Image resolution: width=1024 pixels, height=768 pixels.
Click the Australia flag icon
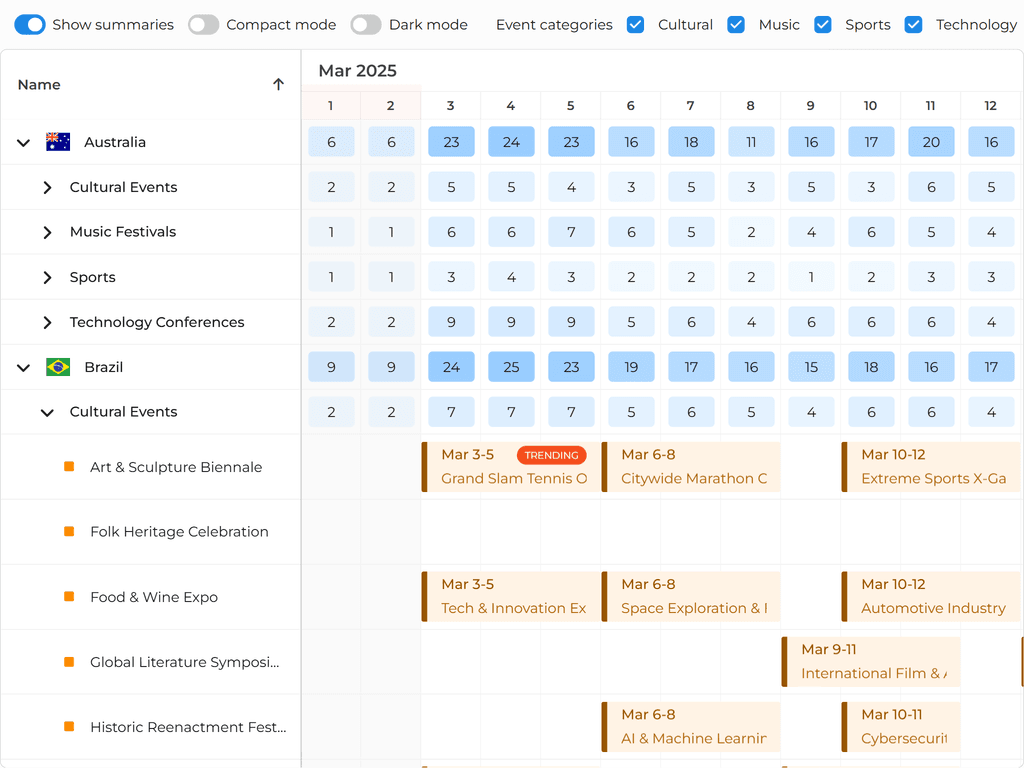[x=58, y=142]
